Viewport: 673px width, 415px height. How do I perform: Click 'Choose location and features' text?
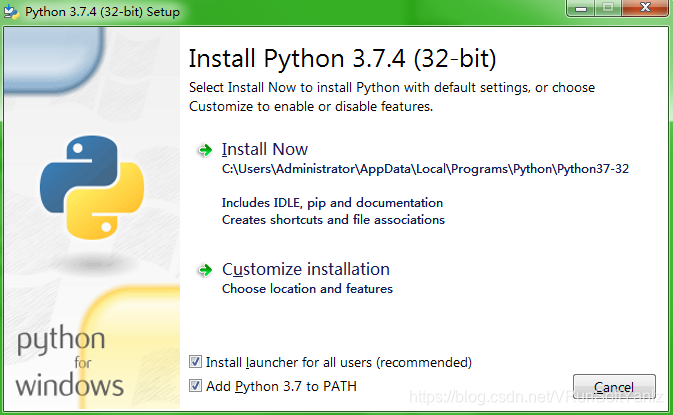pyautogui.click(x=307, y=289)
